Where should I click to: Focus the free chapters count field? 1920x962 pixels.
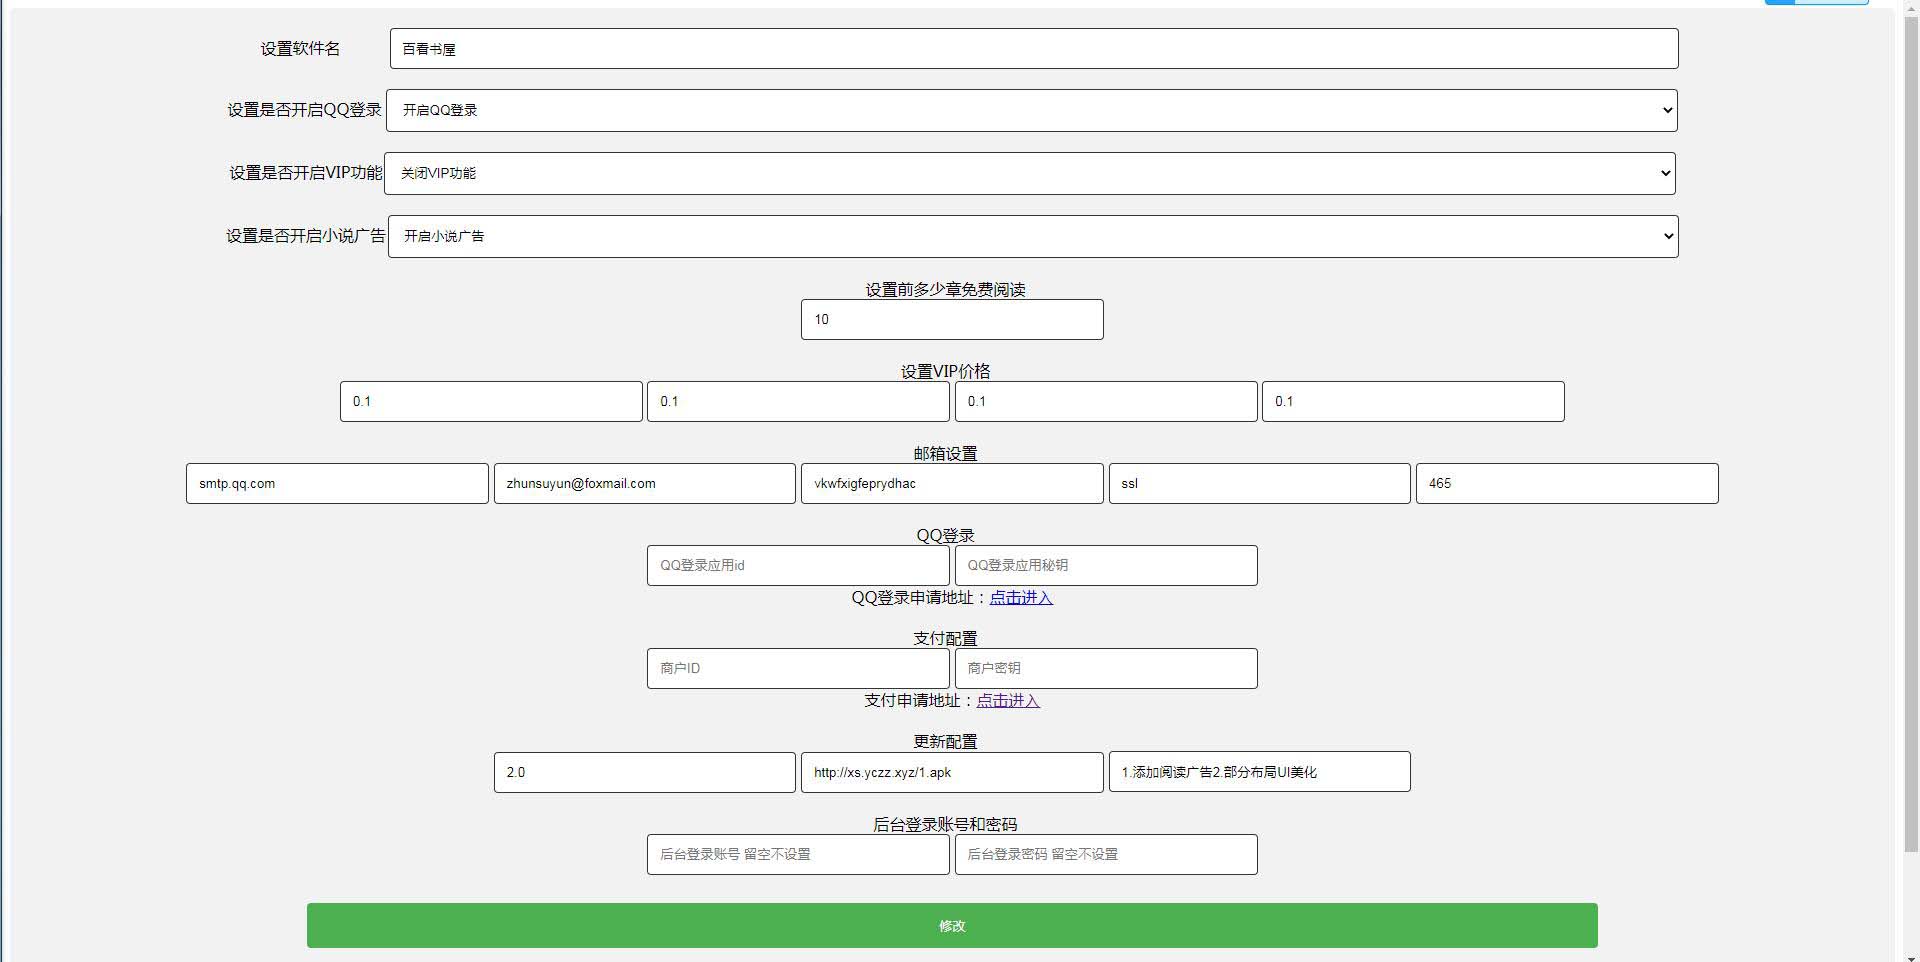coord(951,319)
